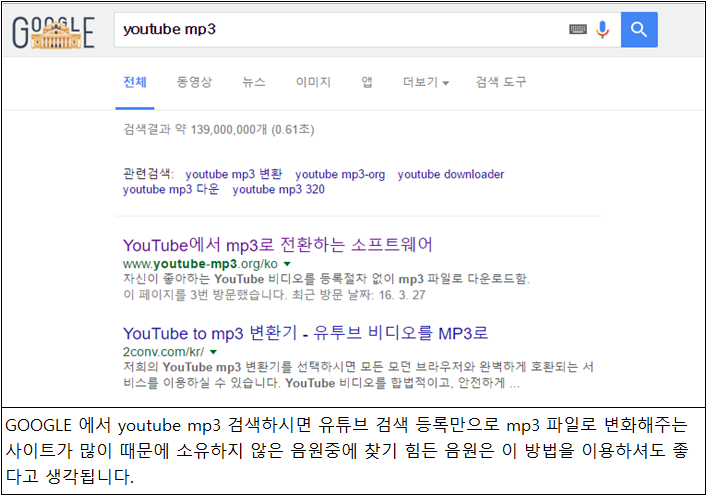Open 검색 도구 options

(x=501, y=82)
